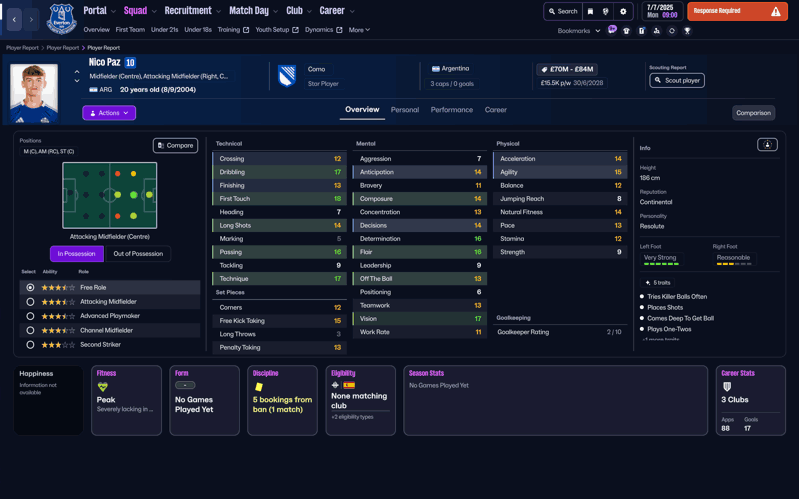Click Nico Paz's player portrait

[x=34, y=92]
